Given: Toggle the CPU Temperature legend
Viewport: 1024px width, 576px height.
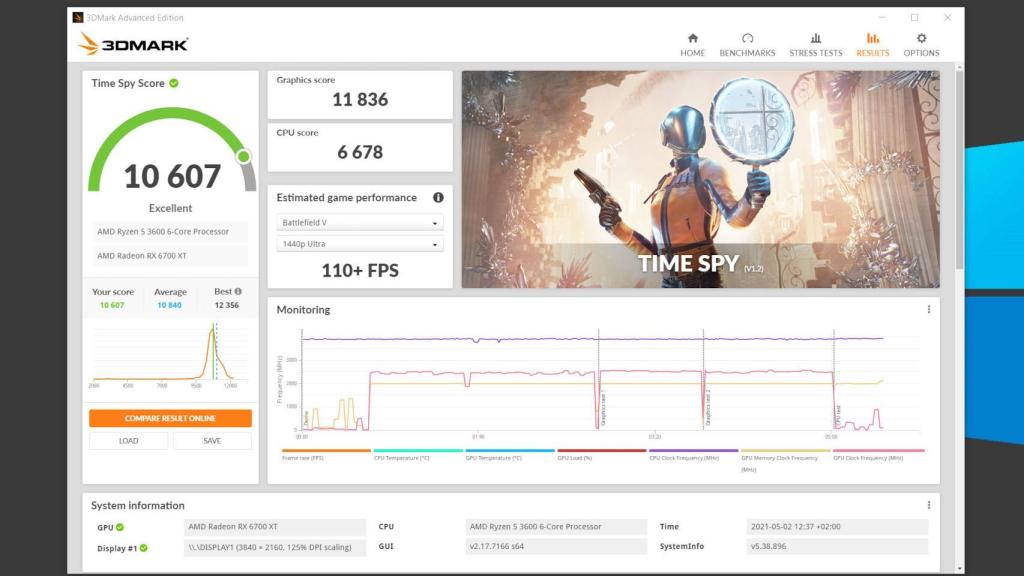Looking at the screenshot, I should point(418,455).
